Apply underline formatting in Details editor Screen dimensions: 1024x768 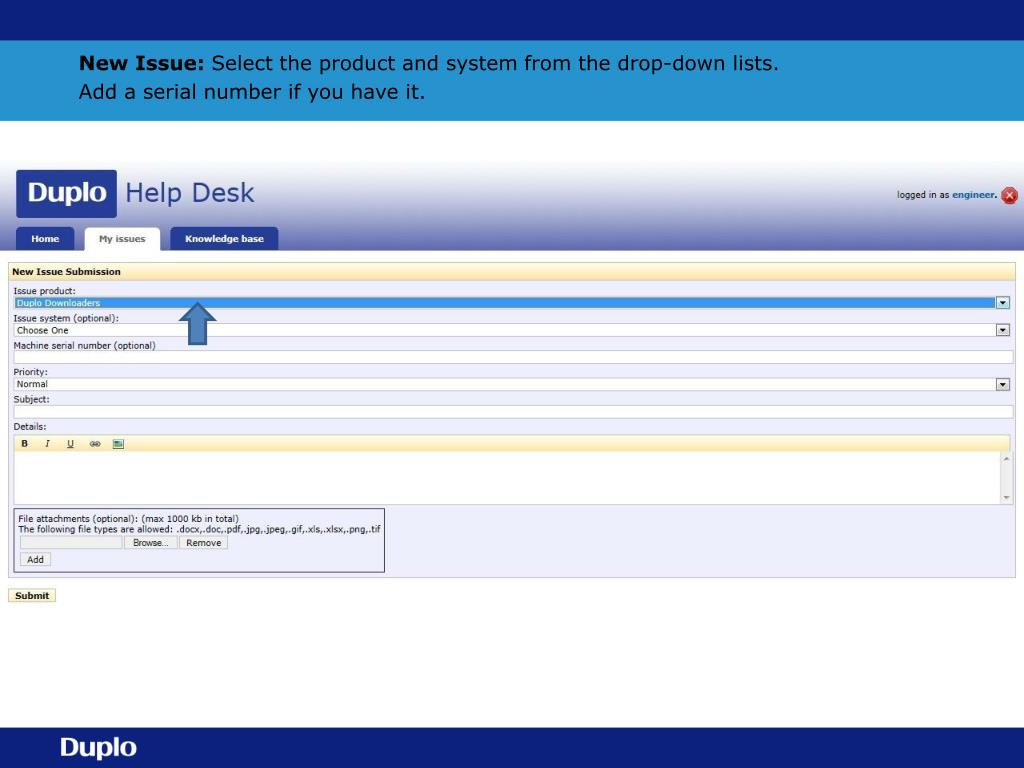point(71,443)
